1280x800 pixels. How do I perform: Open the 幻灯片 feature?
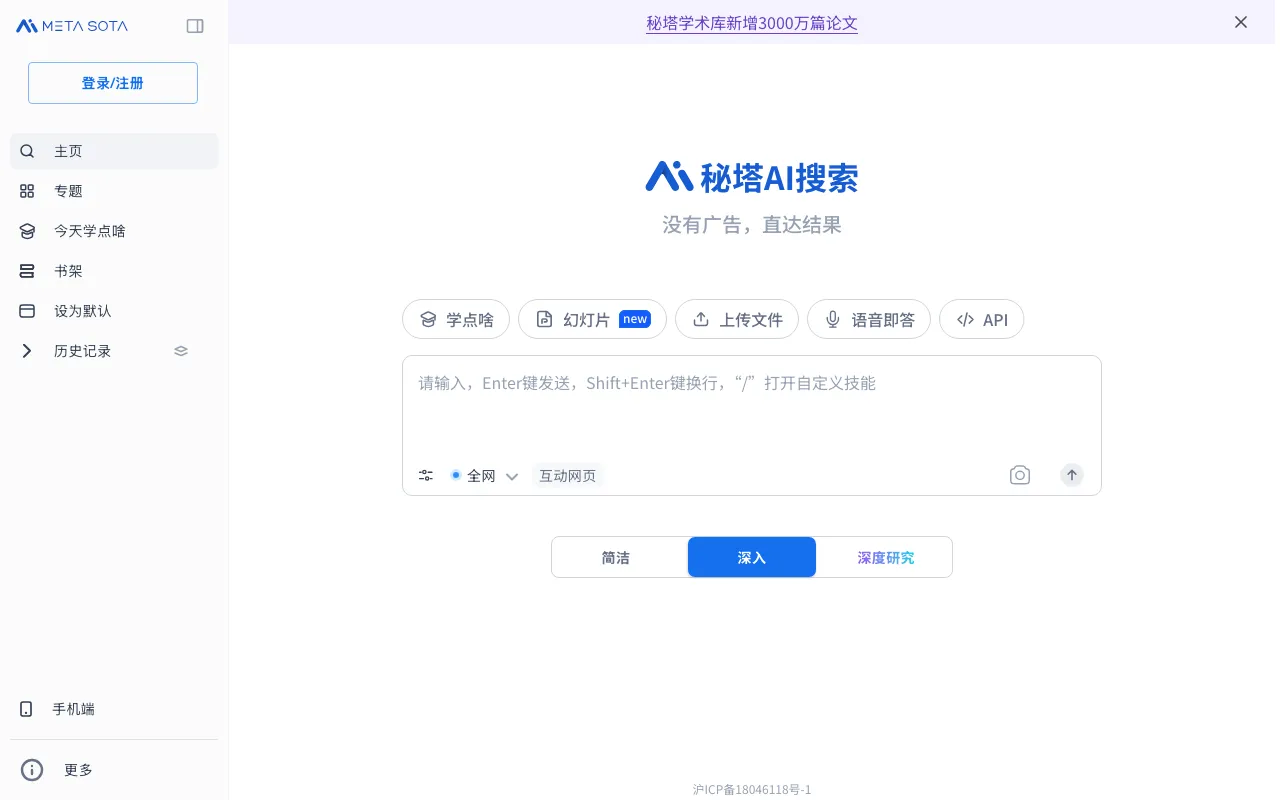coord(592,319)
